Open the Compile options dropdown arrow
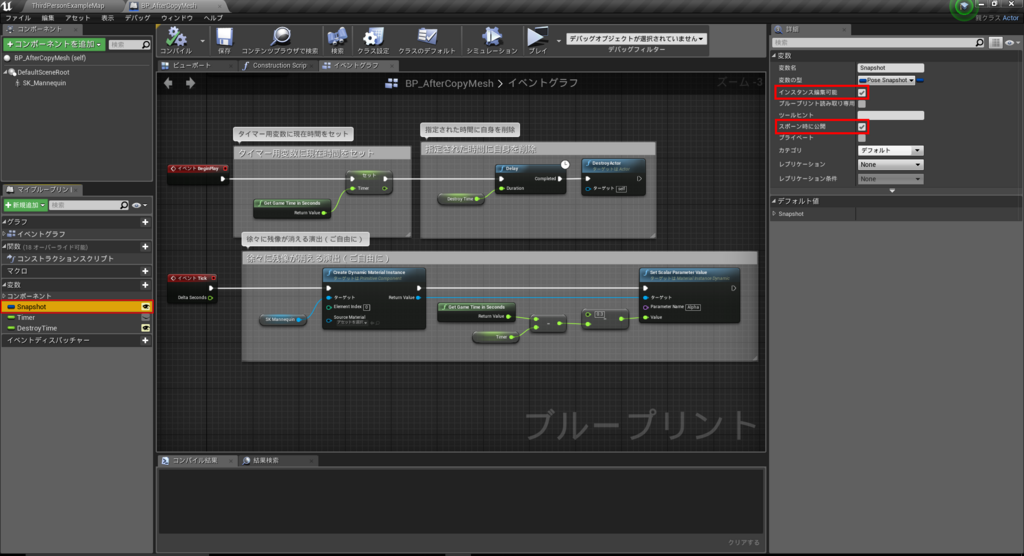Viewport: 1024px width, 556px height. click(x=202, y=41)
